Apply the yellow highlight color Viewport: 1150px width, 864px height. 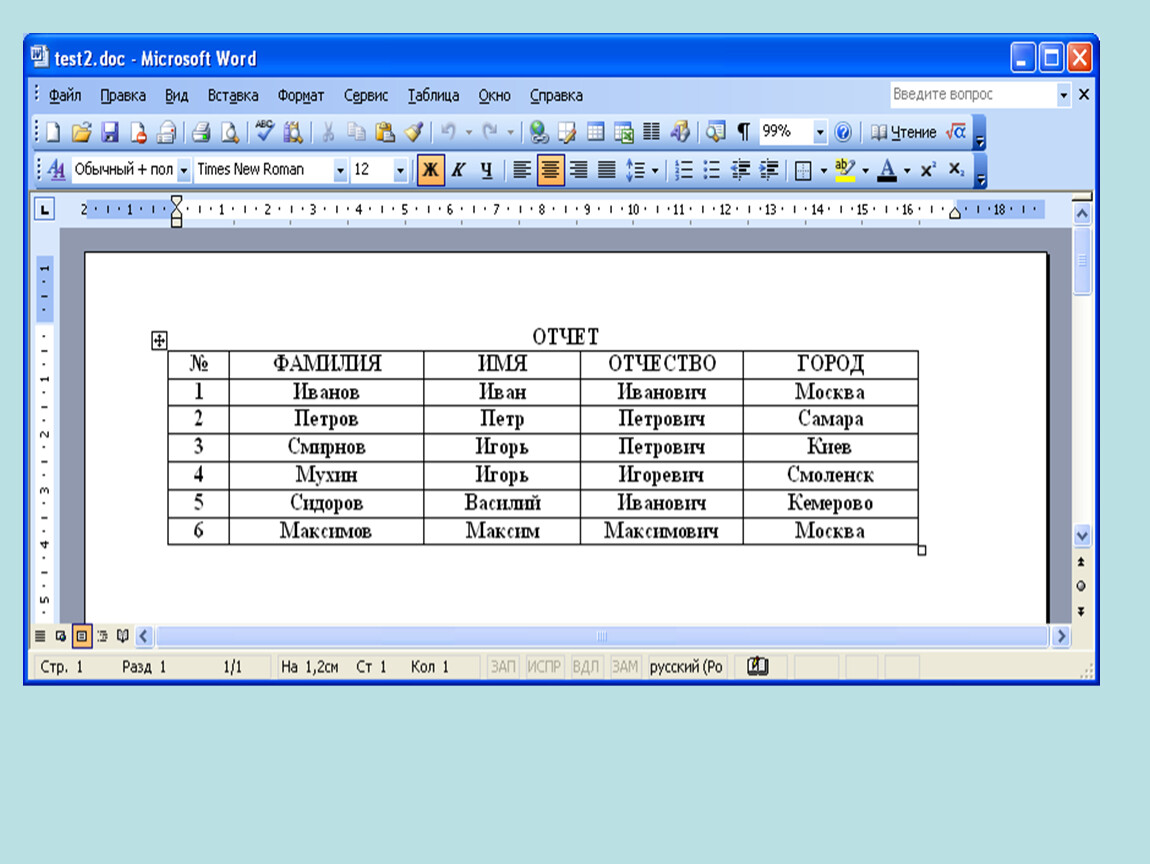[845, 170]
